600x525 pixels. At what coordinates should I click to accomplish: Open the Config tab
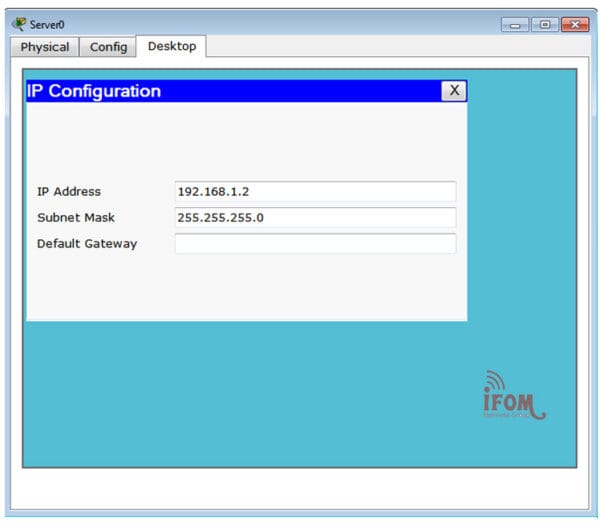pyautogui.click(x=108, y=47)
